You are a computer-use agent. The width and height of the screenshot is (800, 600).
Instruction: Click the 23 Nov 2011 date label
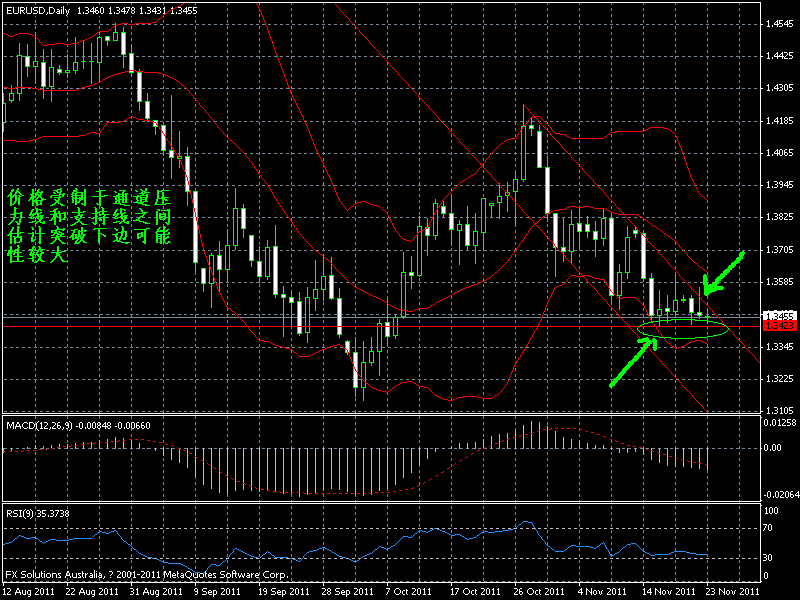[732, 592]
